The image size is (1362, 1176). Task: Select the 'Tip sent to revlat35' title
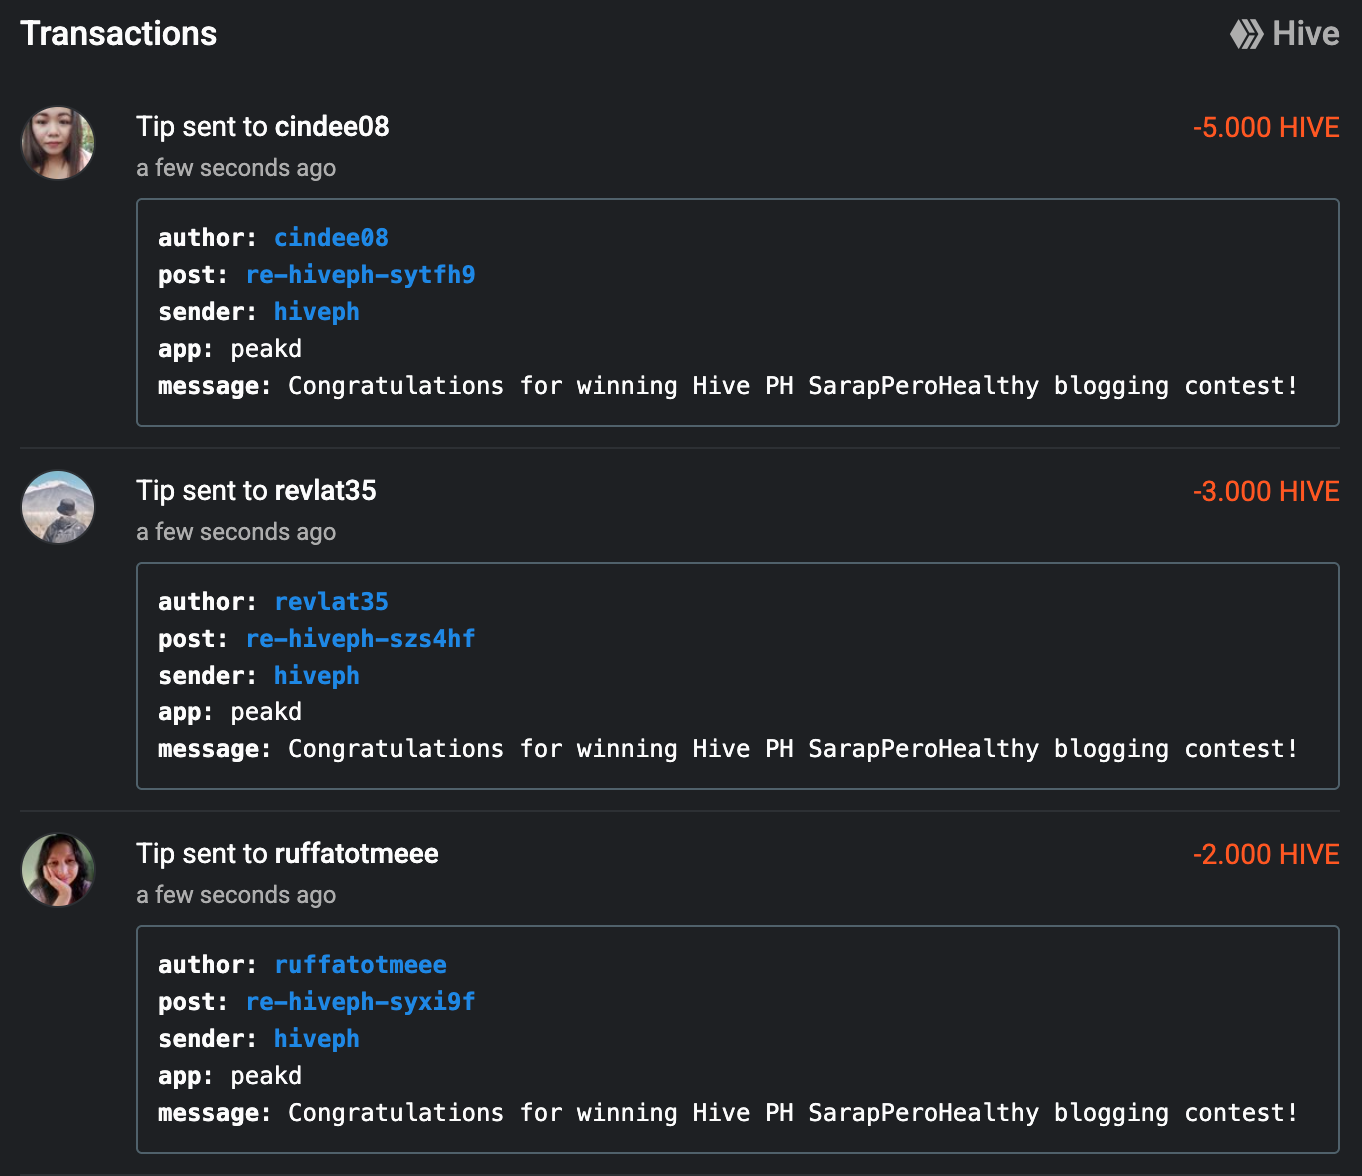[256, 491]
